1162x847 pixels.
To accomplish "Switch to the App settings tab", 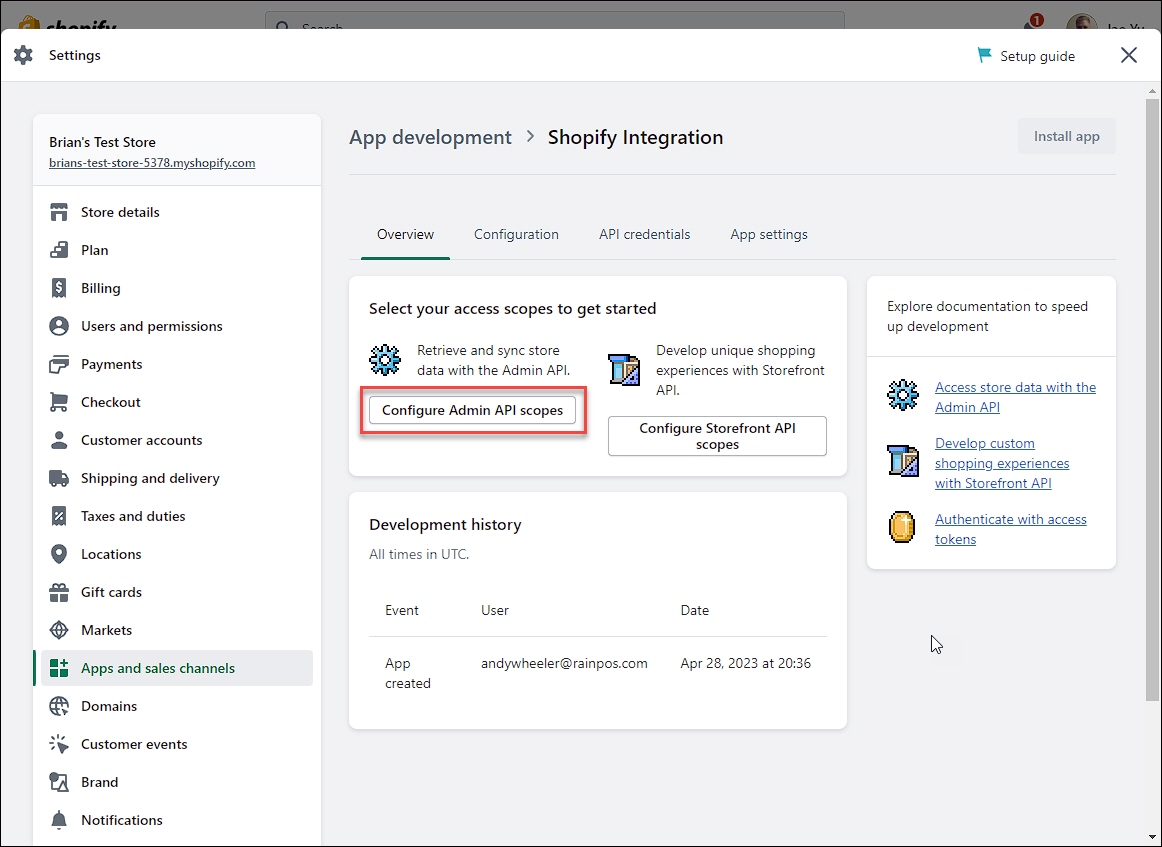I will point(769,234).
